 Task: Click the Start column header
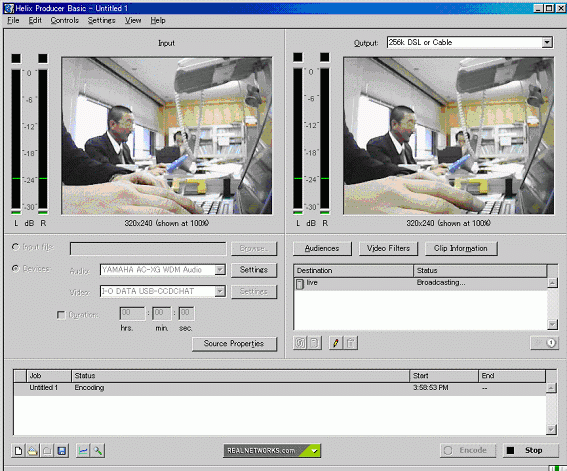coord(444,376)
